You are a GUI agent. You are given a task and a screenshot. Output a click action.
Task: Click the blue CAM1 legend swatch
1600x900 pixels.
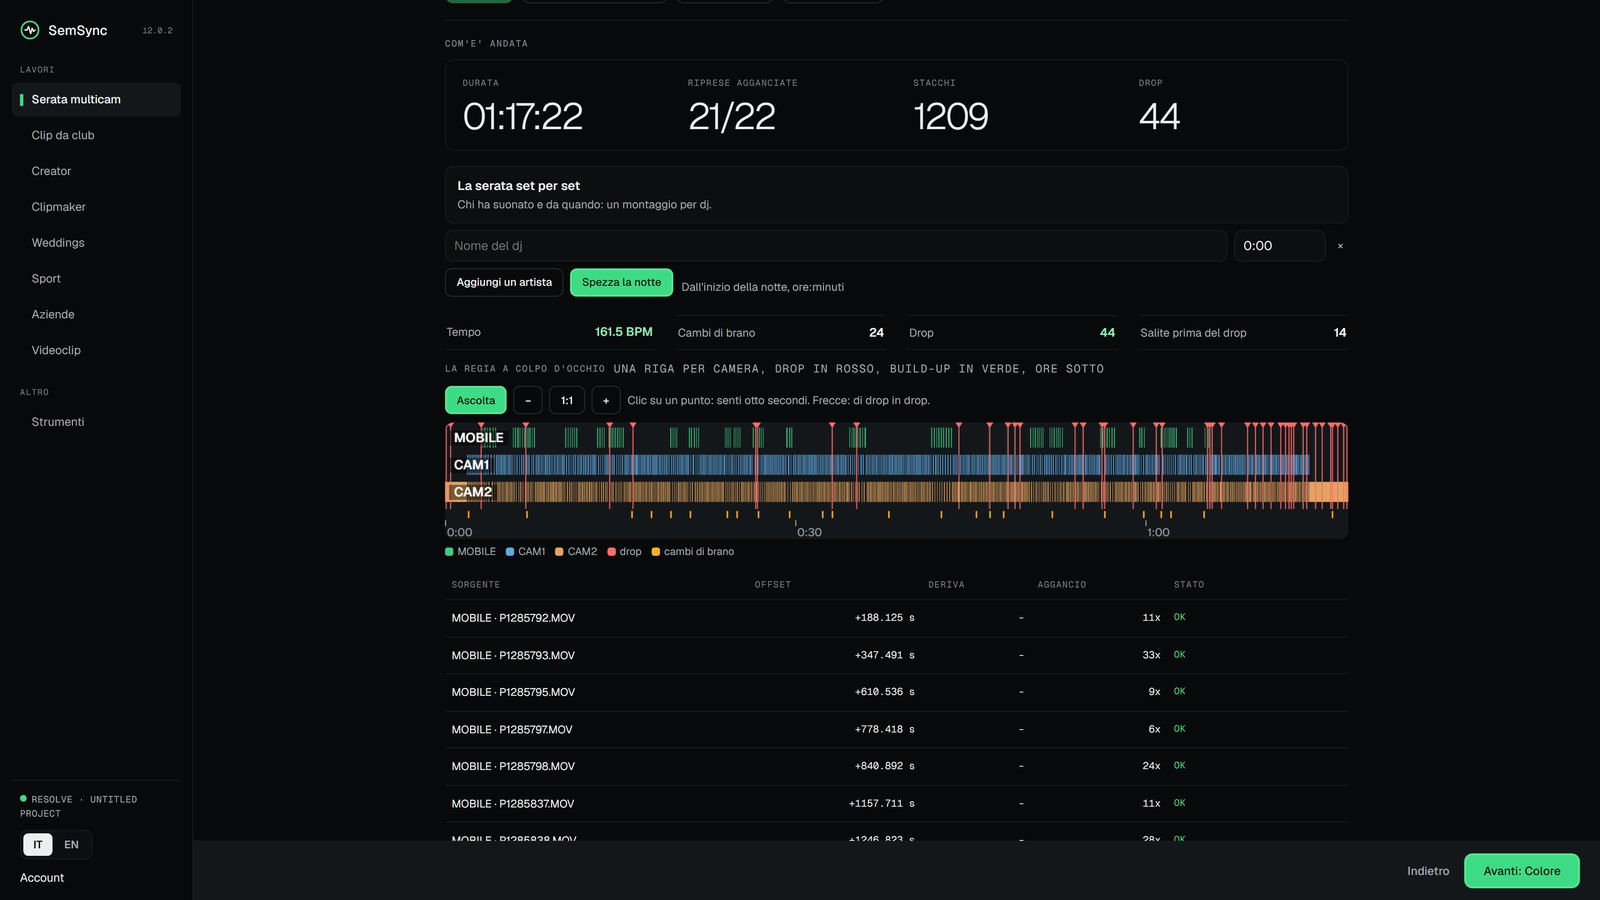[x=510, y=552]
